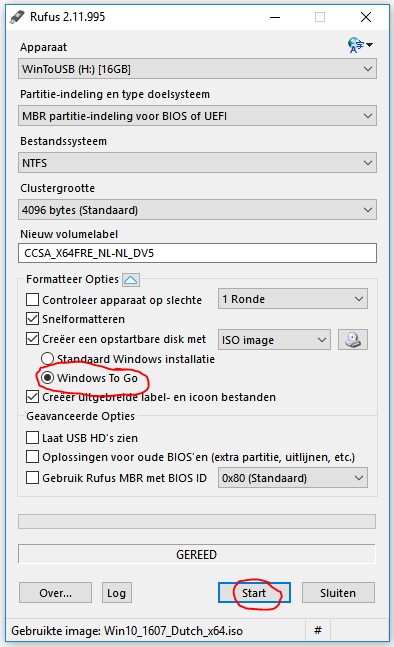Enable Controleer apparaat op slechte checkbox
This screenshot has width=394, height=647.
pos(33,300)
